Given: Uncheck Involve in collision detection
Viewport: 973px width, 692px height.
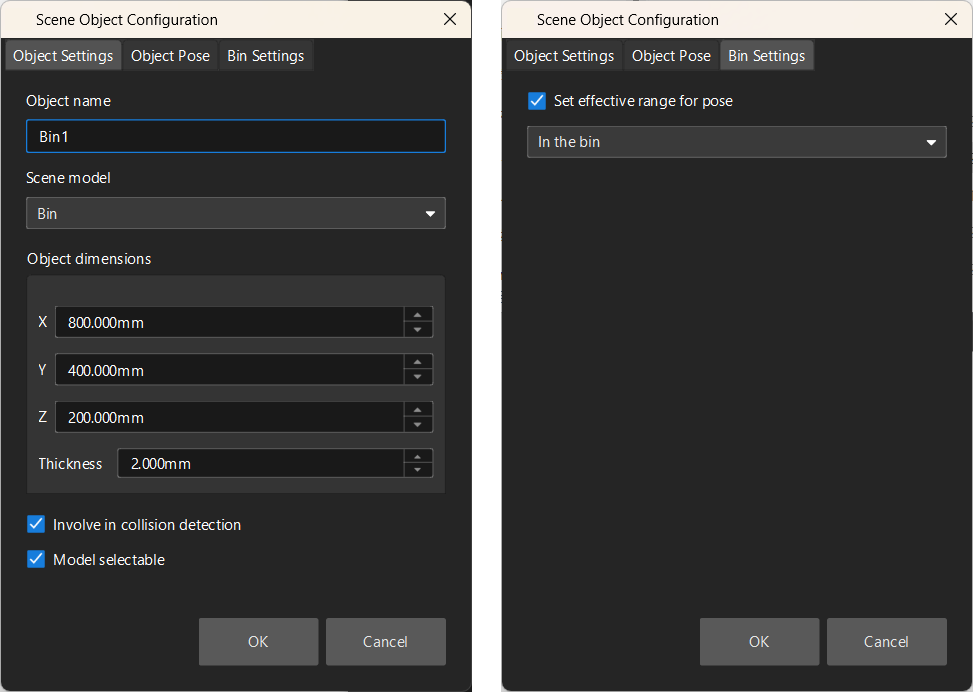Looking at the screenshot, I should (x=37, y=524).
